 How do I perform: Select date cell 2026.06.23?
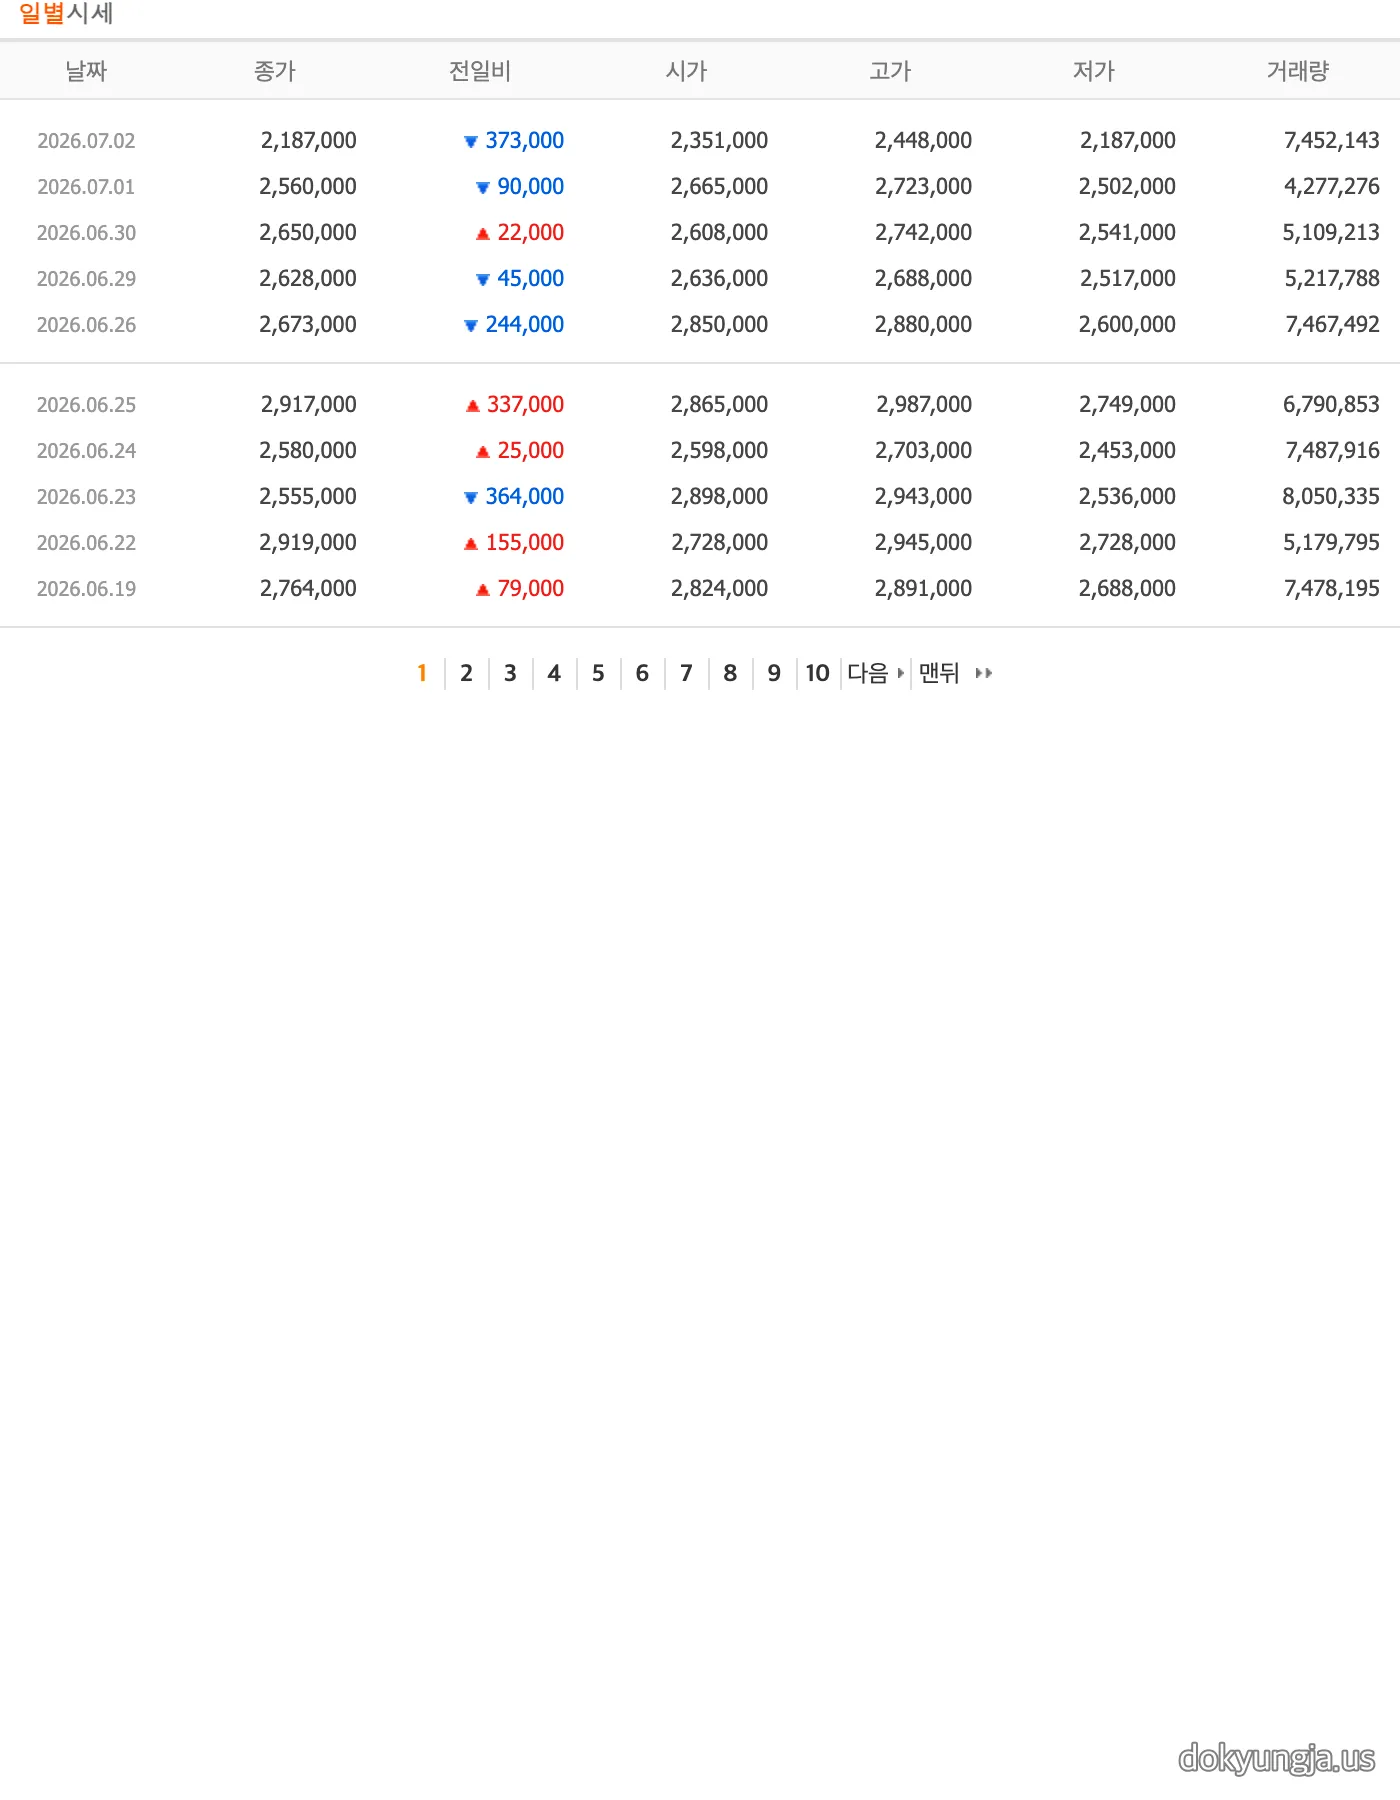coord(86,497)
